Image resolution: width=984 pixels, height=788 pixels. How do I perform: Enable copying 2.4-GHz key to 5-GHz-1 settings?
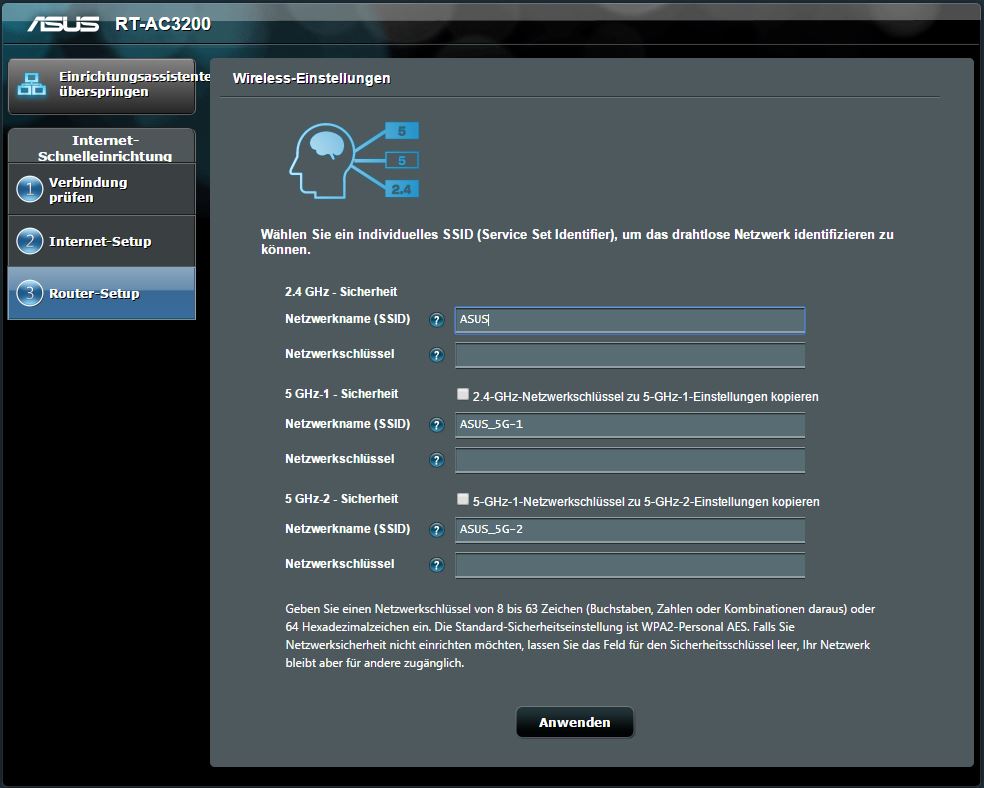[462, 395]
